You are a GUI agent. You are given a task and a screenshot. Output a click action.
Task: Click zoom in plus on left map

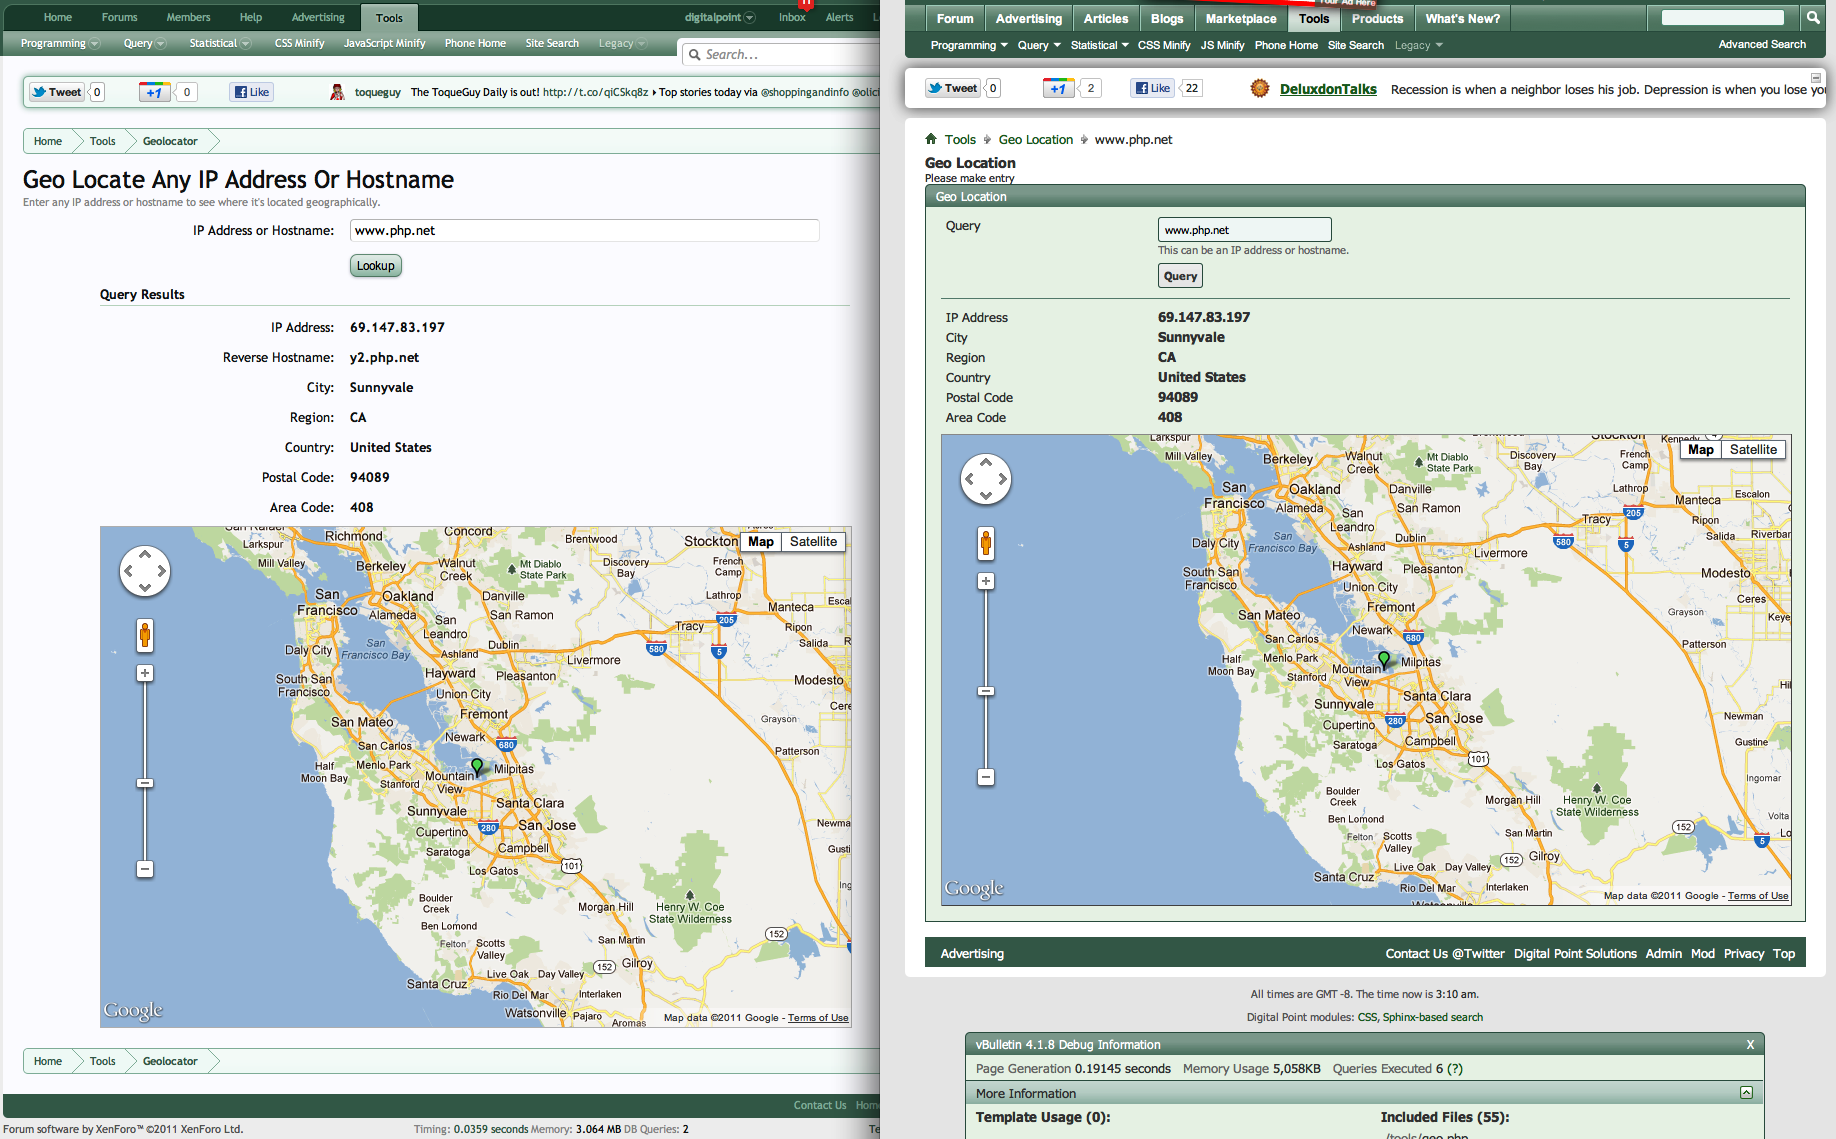145,673
